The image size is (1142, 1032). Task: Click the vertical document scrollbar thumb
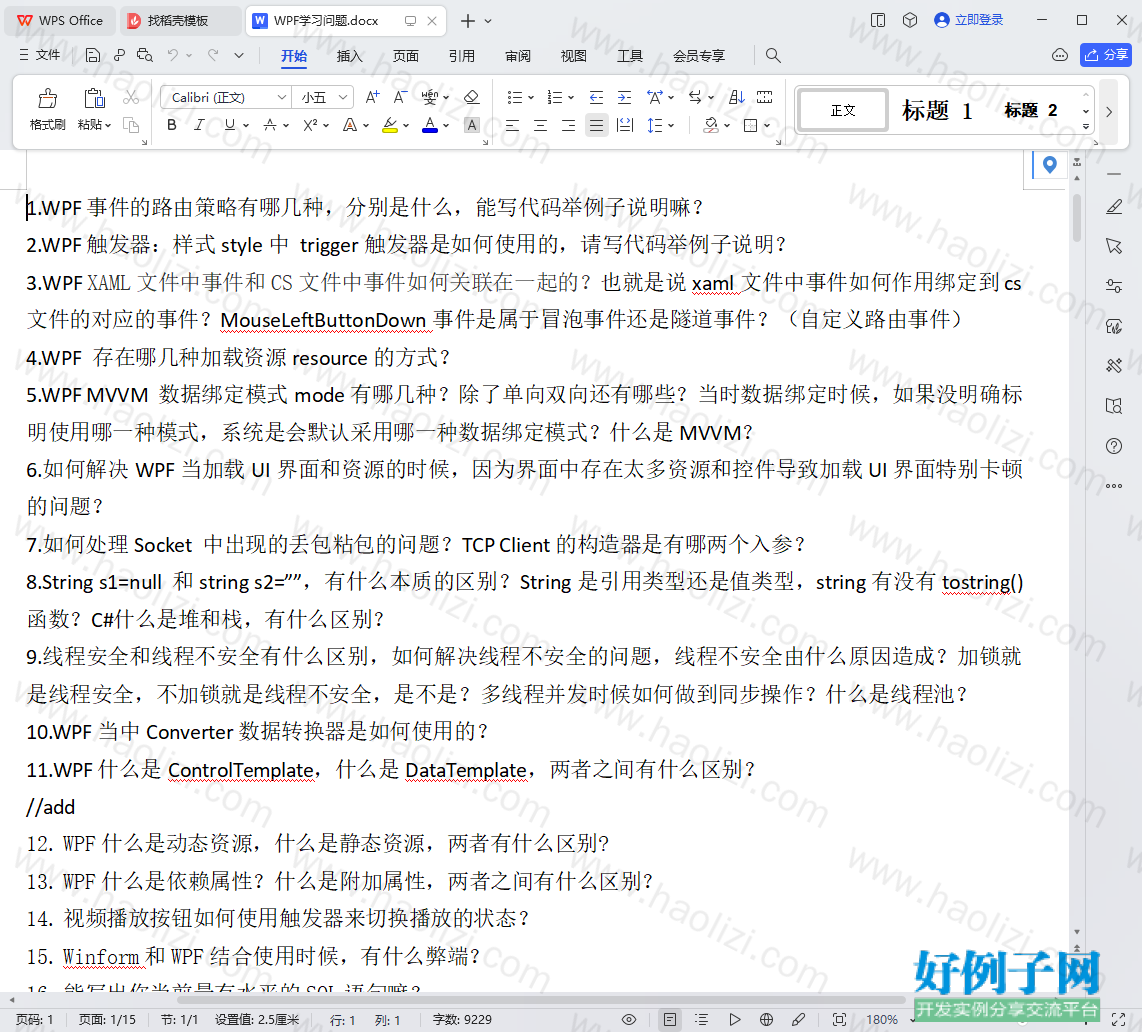(1076, 217)
